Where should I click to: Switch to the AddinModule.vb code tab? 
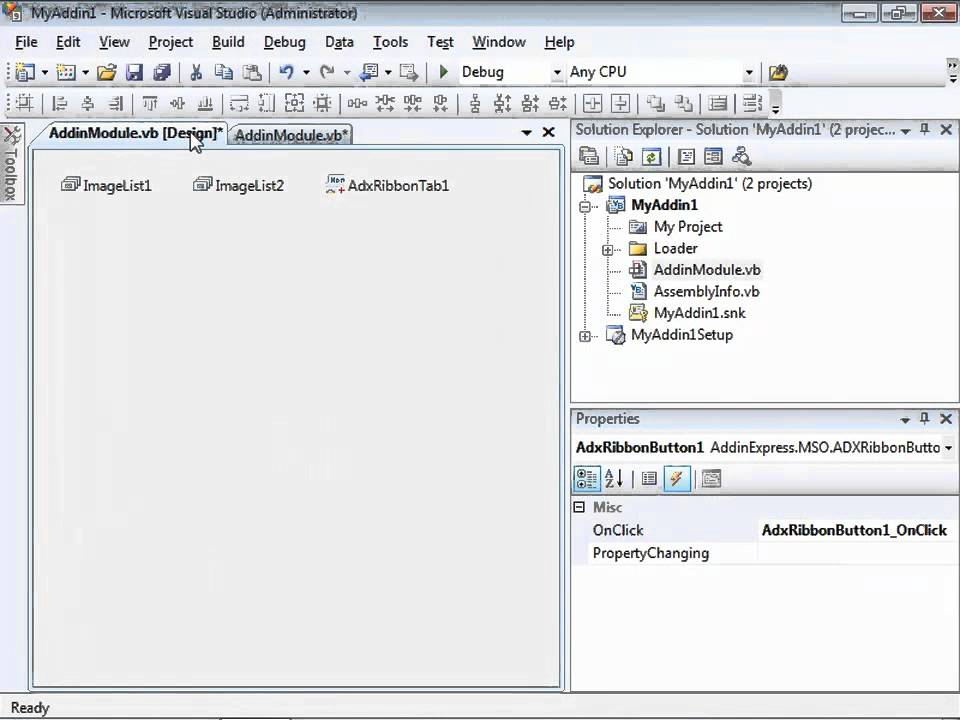coord(291,135)
